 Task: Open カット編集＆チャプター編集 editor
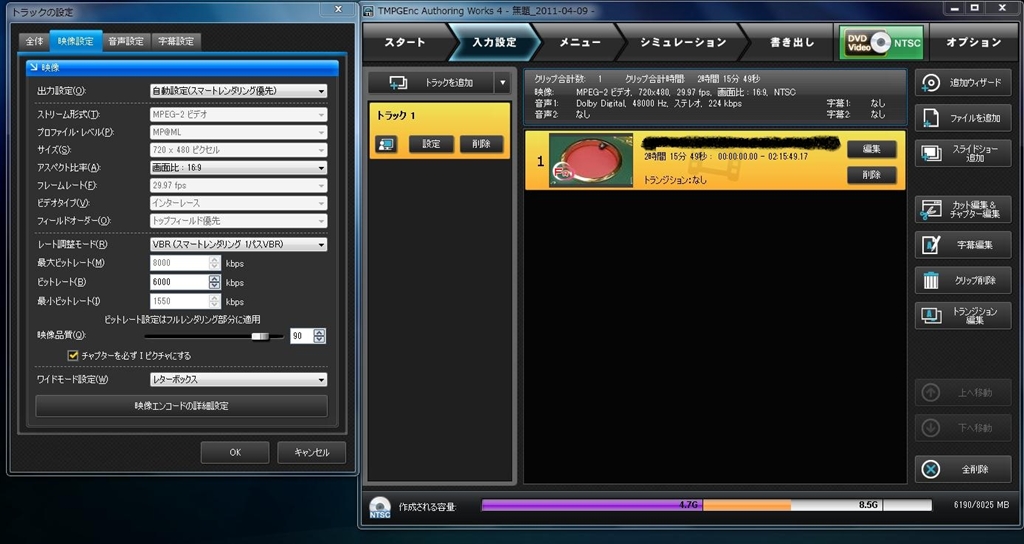pos(963,209)
